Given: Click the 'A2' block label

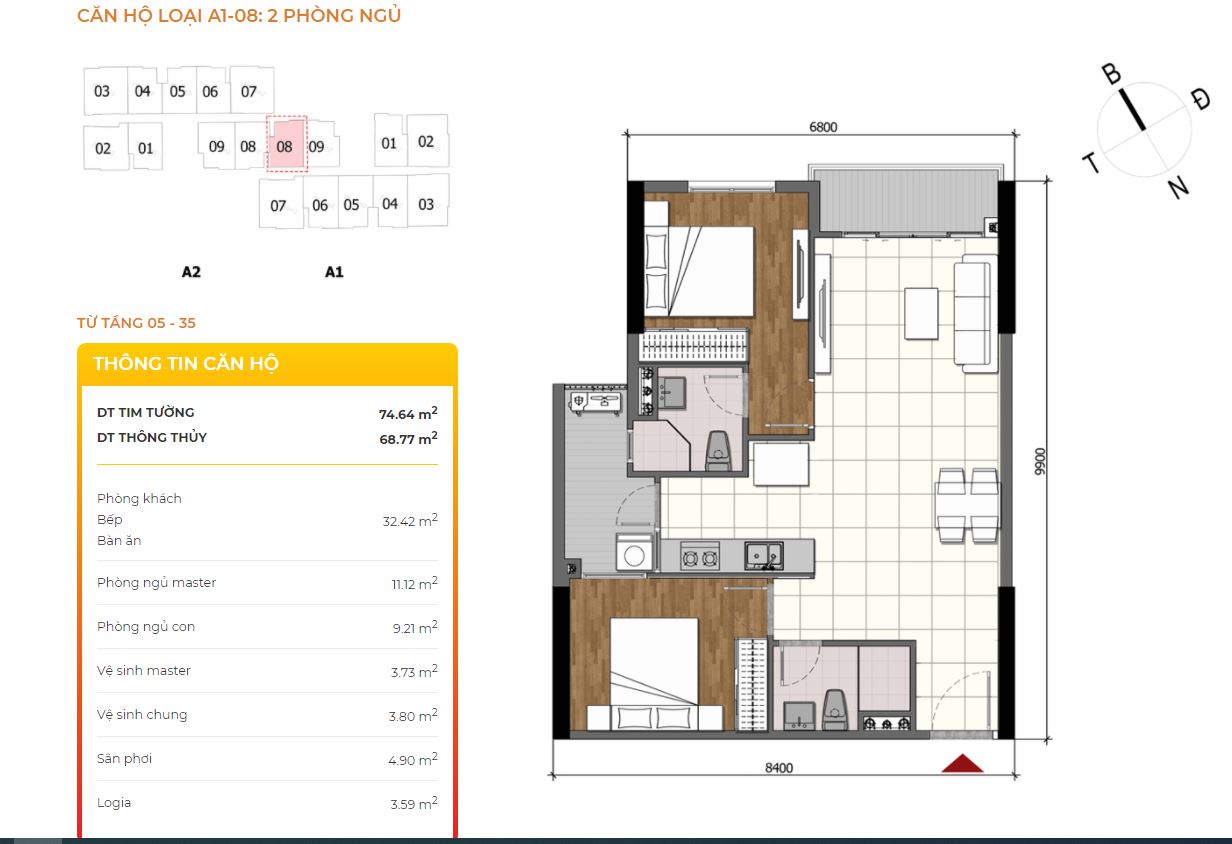Looking at the screenshot, I should pyautogui.click(x=192, y=271).
